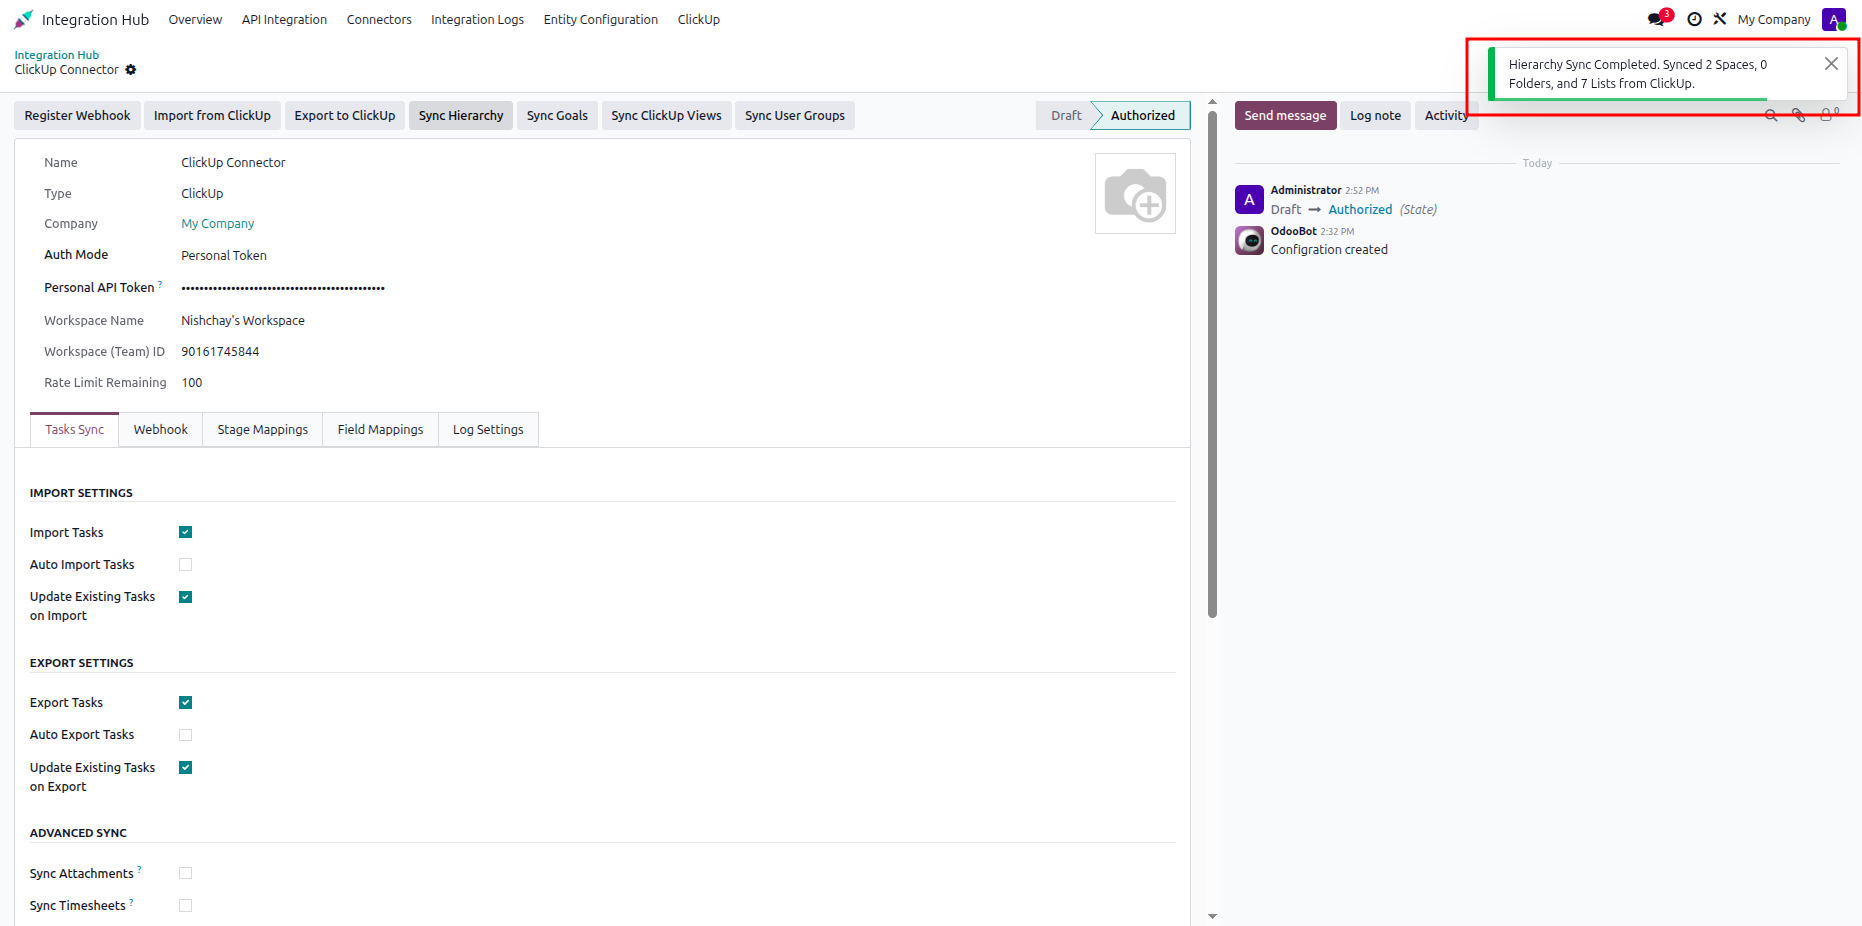This screenshot has width=1862, height=926.
Task: Toggle the Auto Import Tasks checkbox
Action: click(185, 565)
